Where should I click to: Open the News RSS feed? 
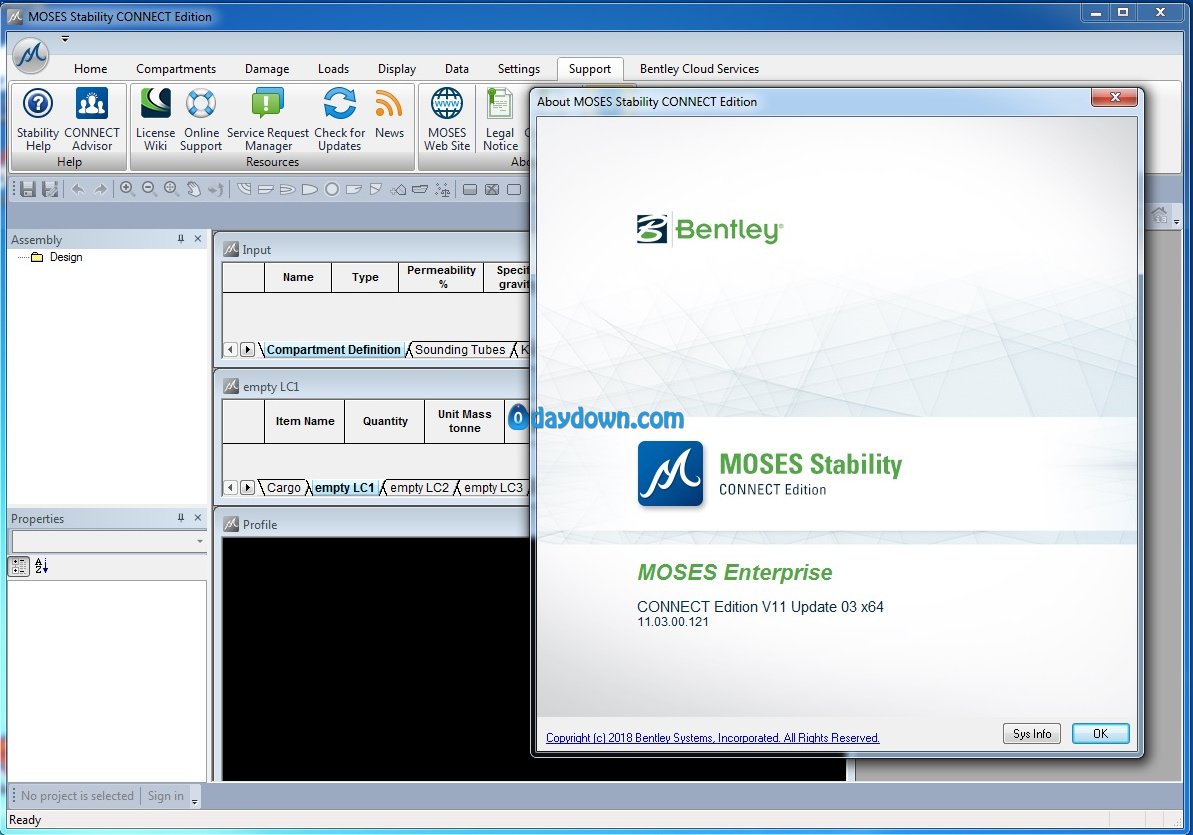[389, 113]
